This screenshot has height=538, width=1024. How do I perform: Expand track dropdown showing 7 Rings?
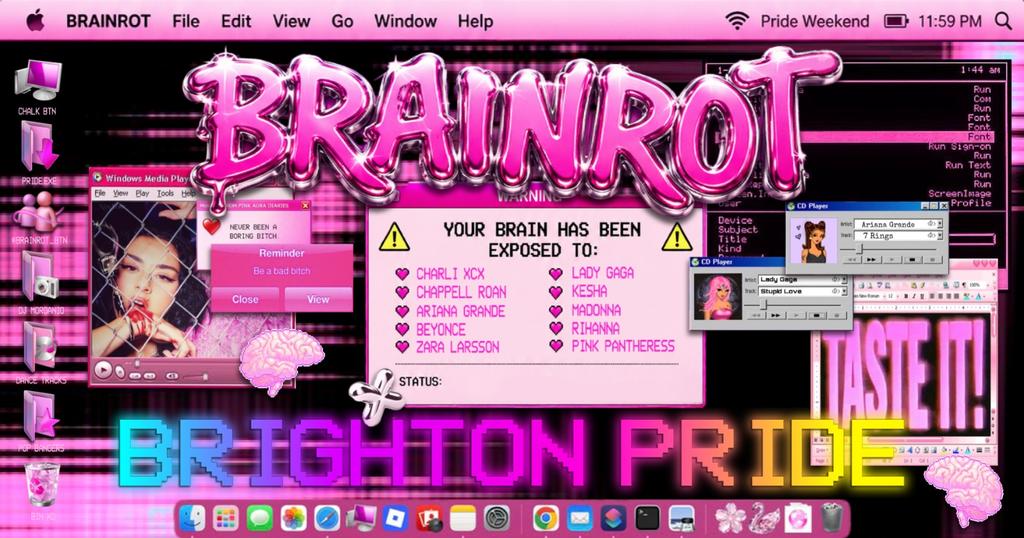940,236
